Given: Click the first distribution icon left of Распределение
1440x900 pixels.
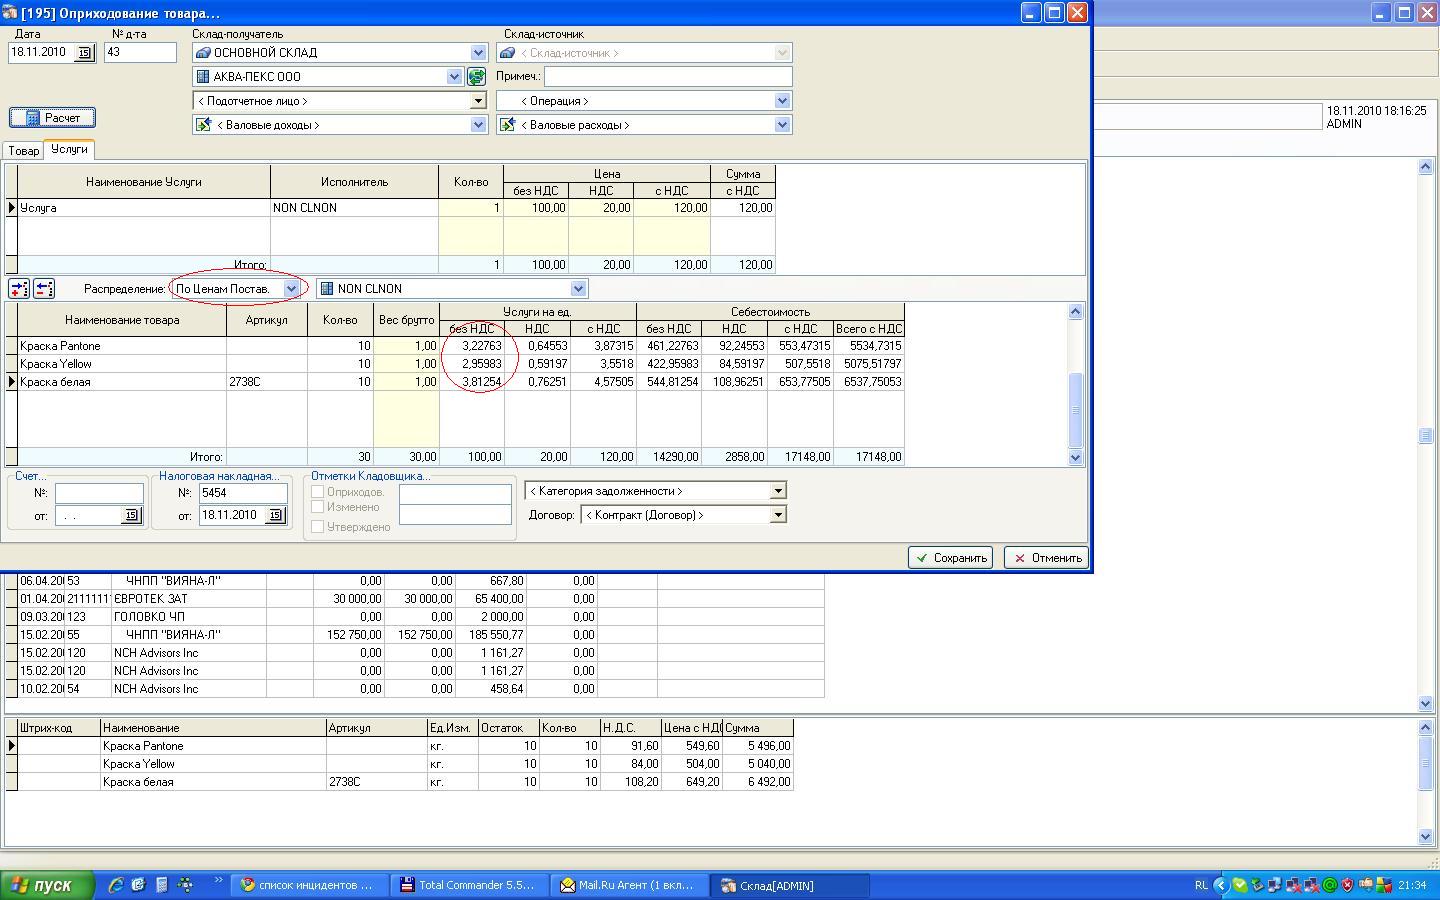Looking at the screenshot, I should point(19,289).
